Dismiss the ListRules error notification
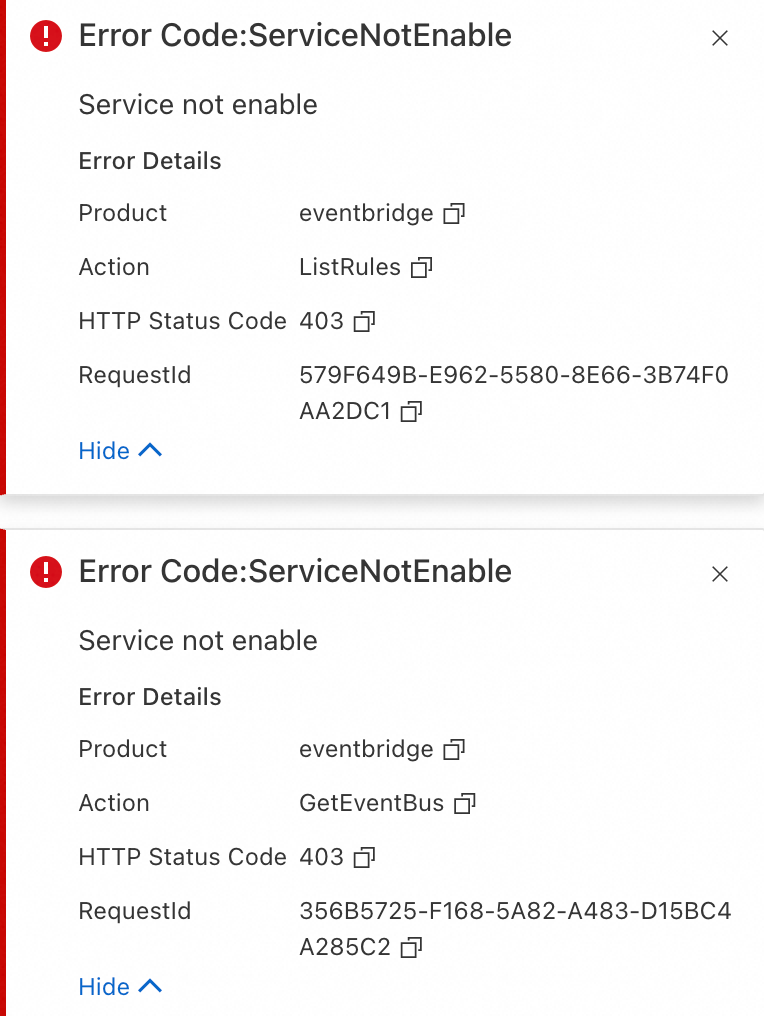Image resolution: width=764 pixels, height=1016 pixels. tap(719, 38)
